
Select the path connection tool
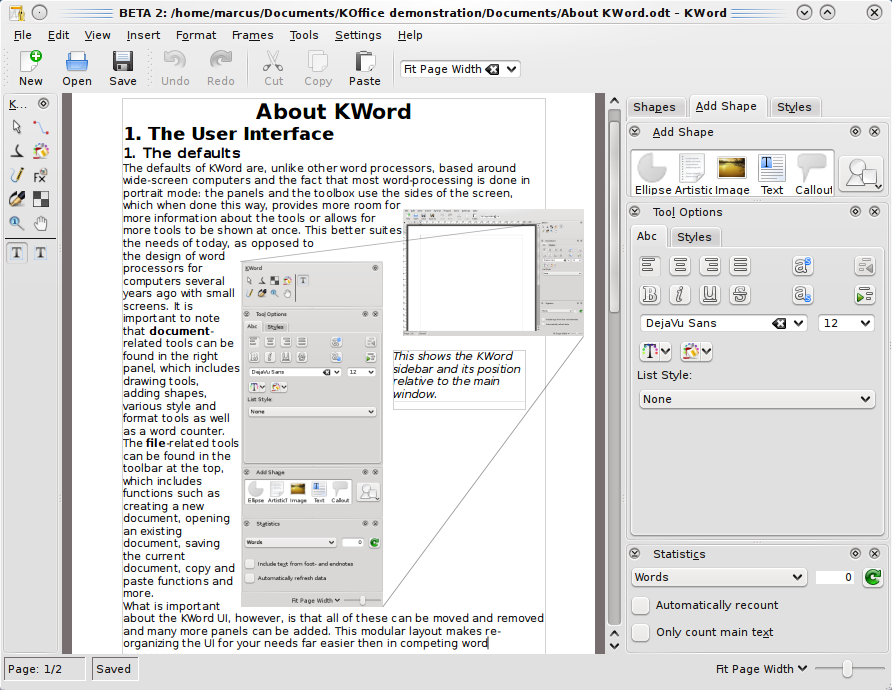[x=40, y=127]
